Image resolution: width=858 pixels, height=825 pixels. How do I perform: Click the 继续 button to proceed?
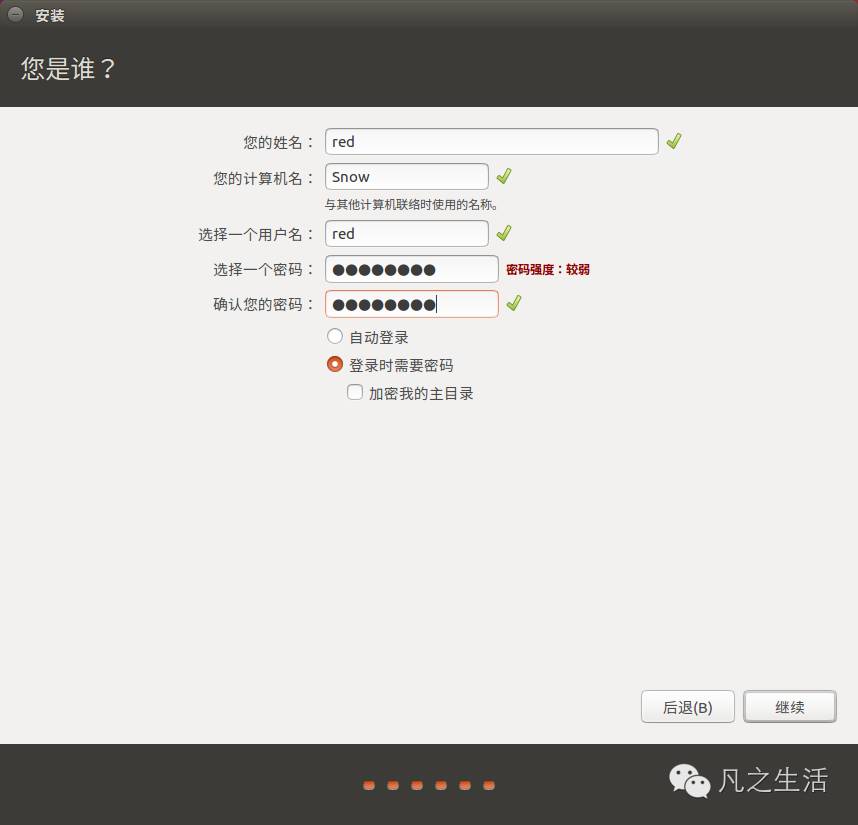(789, 706)
